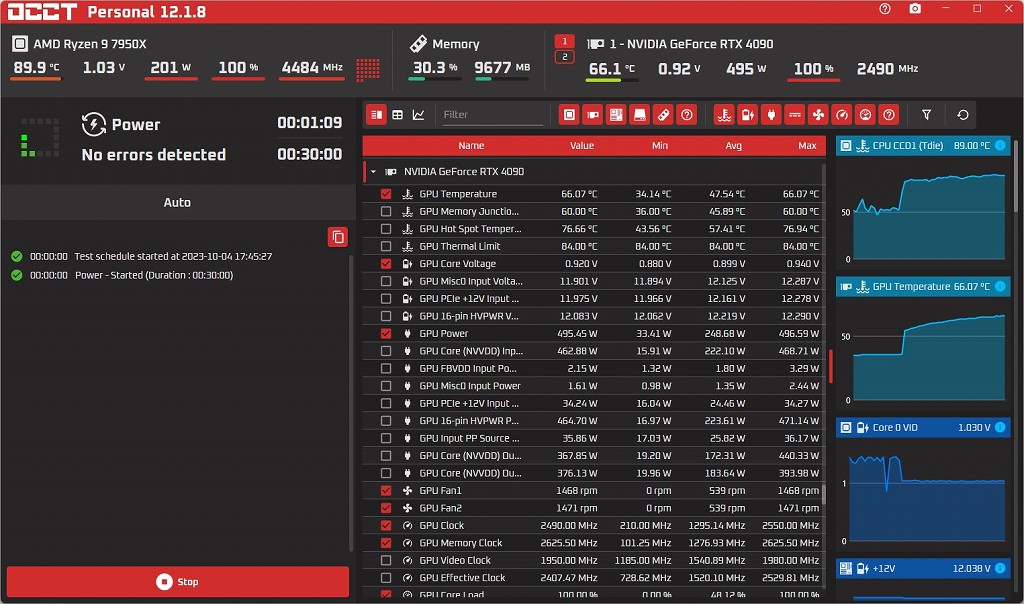Click the reset min/max refresh icon
This screenshot has width=1024, height=604.
[x=963, y=115]
